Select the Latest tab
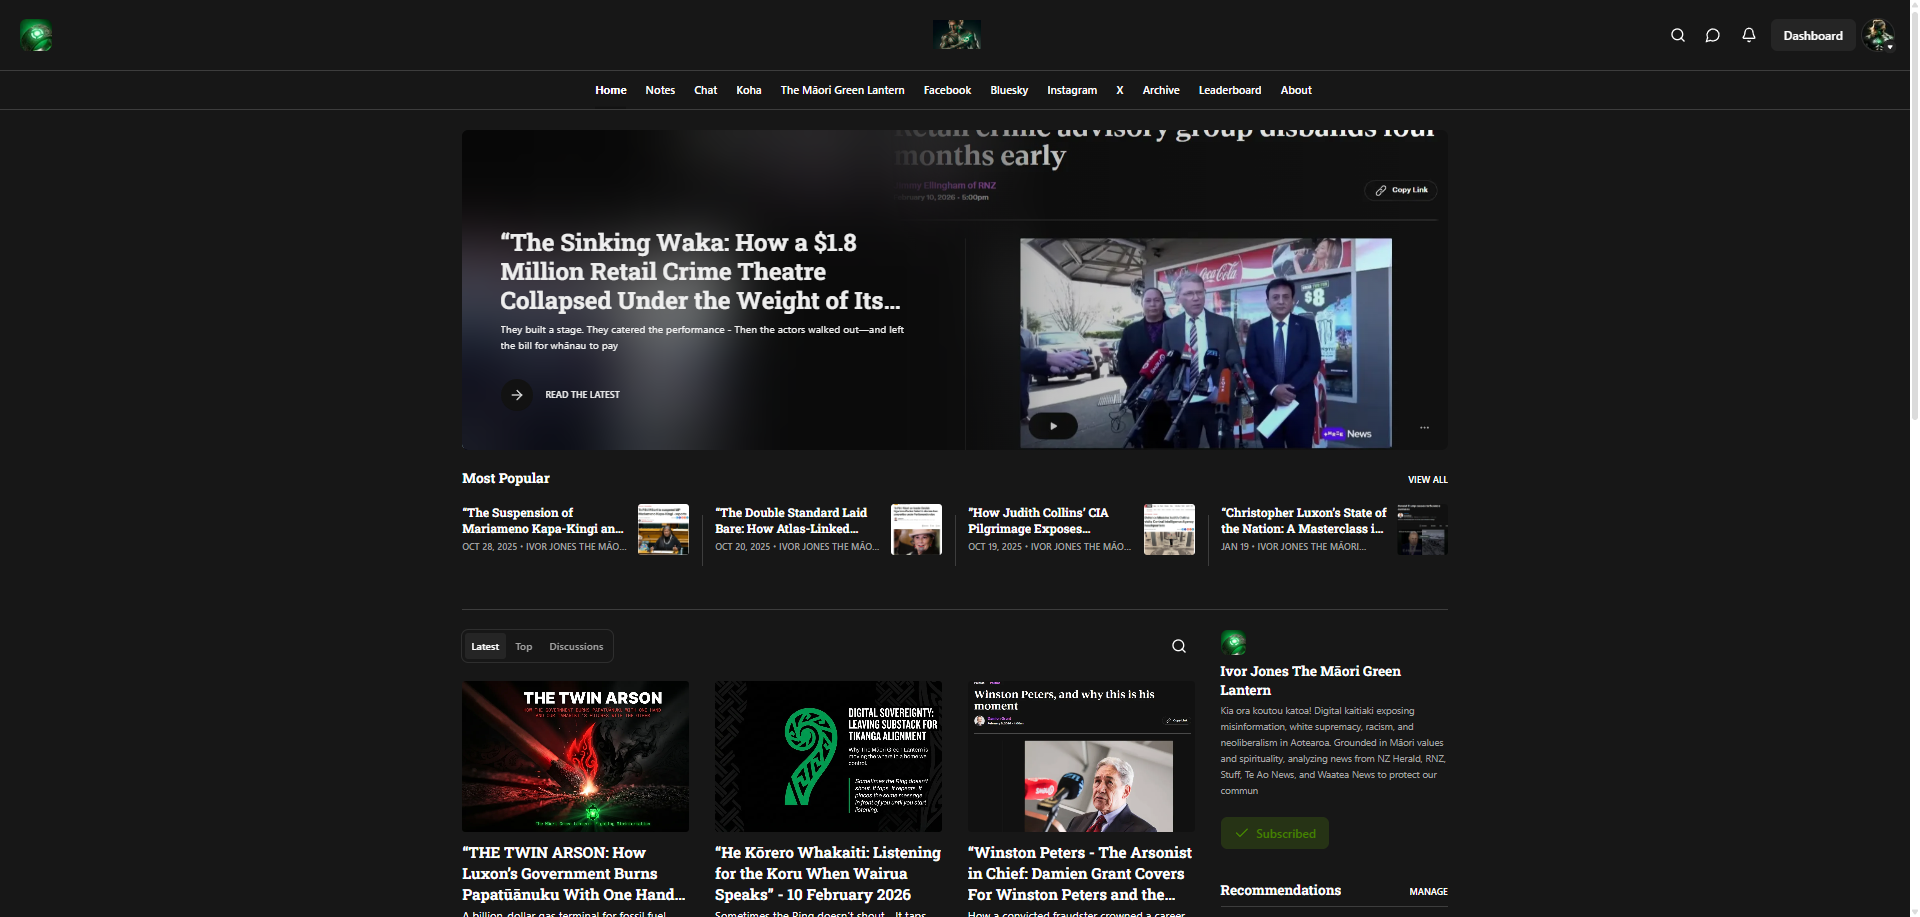 485,647
